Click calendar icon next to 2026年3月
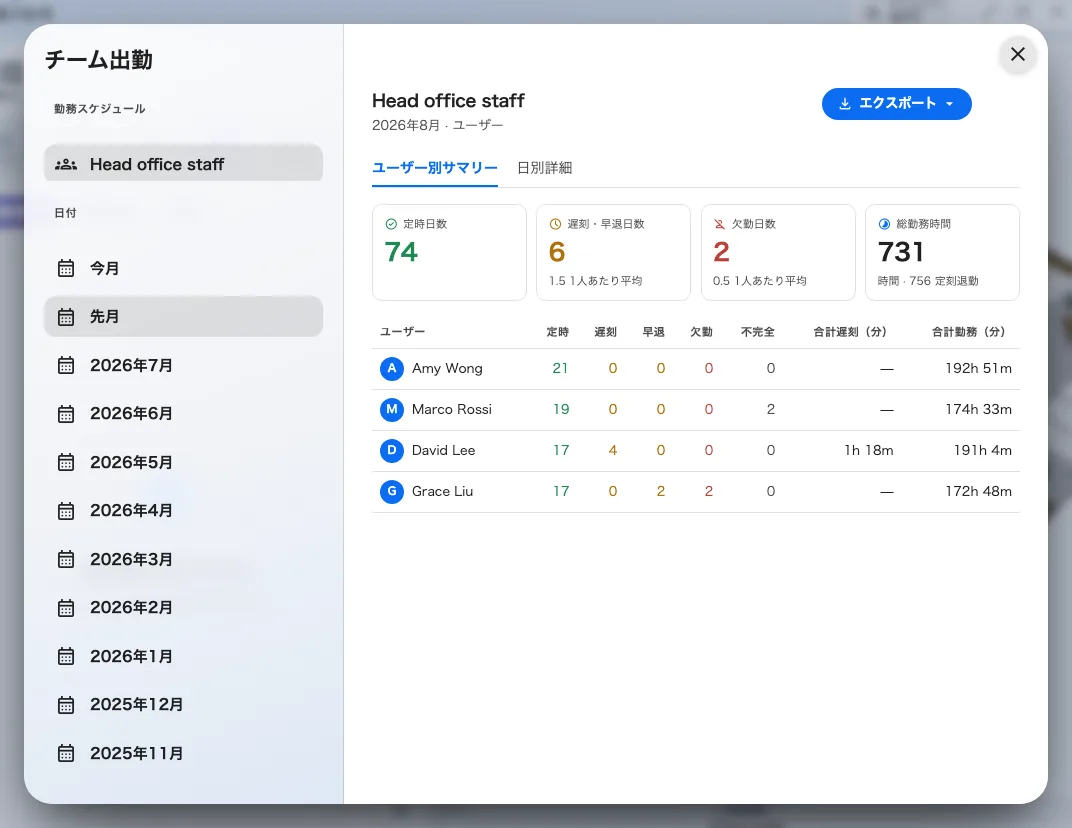The width and height of the screenshot is (1072, 828). [66, 559]
